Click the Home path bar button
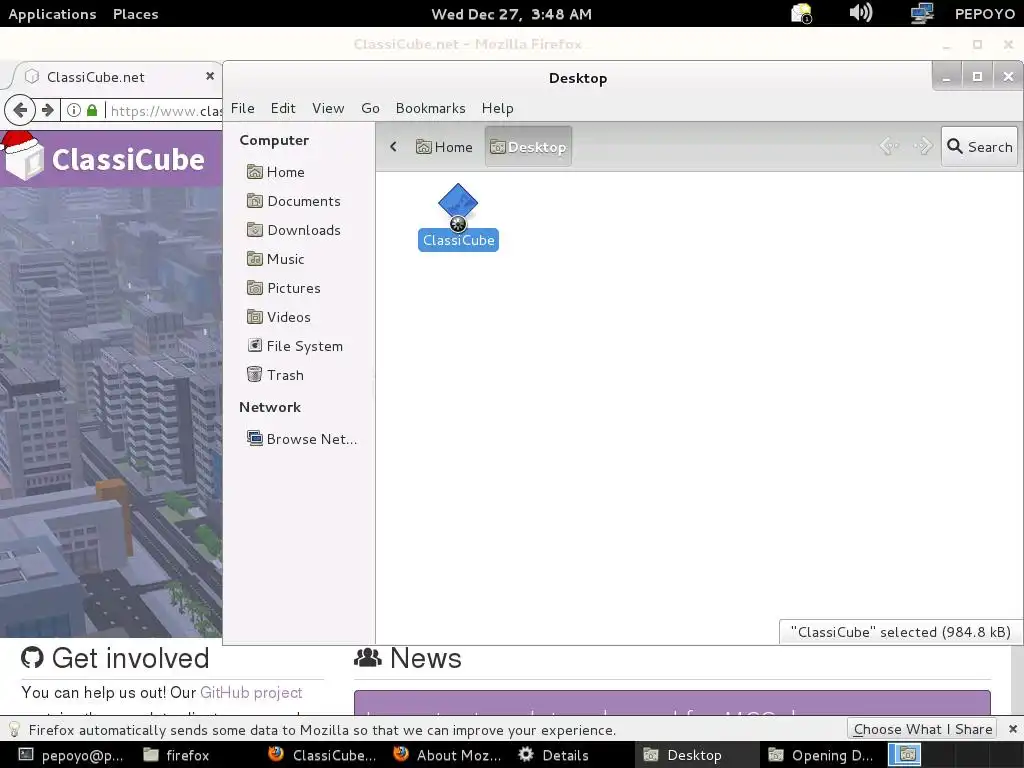This screenshot has height=768, width=1024. click(444, 147)
